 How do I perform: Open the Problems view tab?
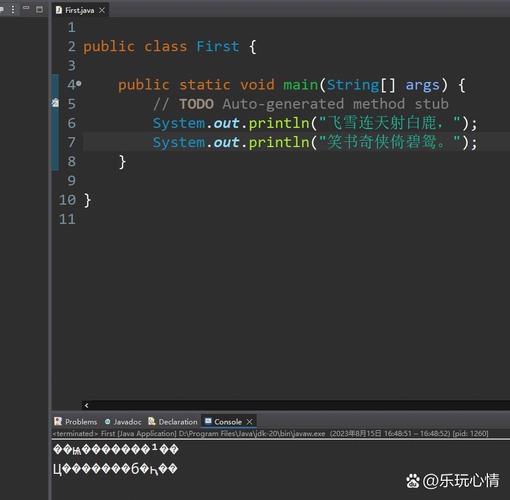(76, 422)
